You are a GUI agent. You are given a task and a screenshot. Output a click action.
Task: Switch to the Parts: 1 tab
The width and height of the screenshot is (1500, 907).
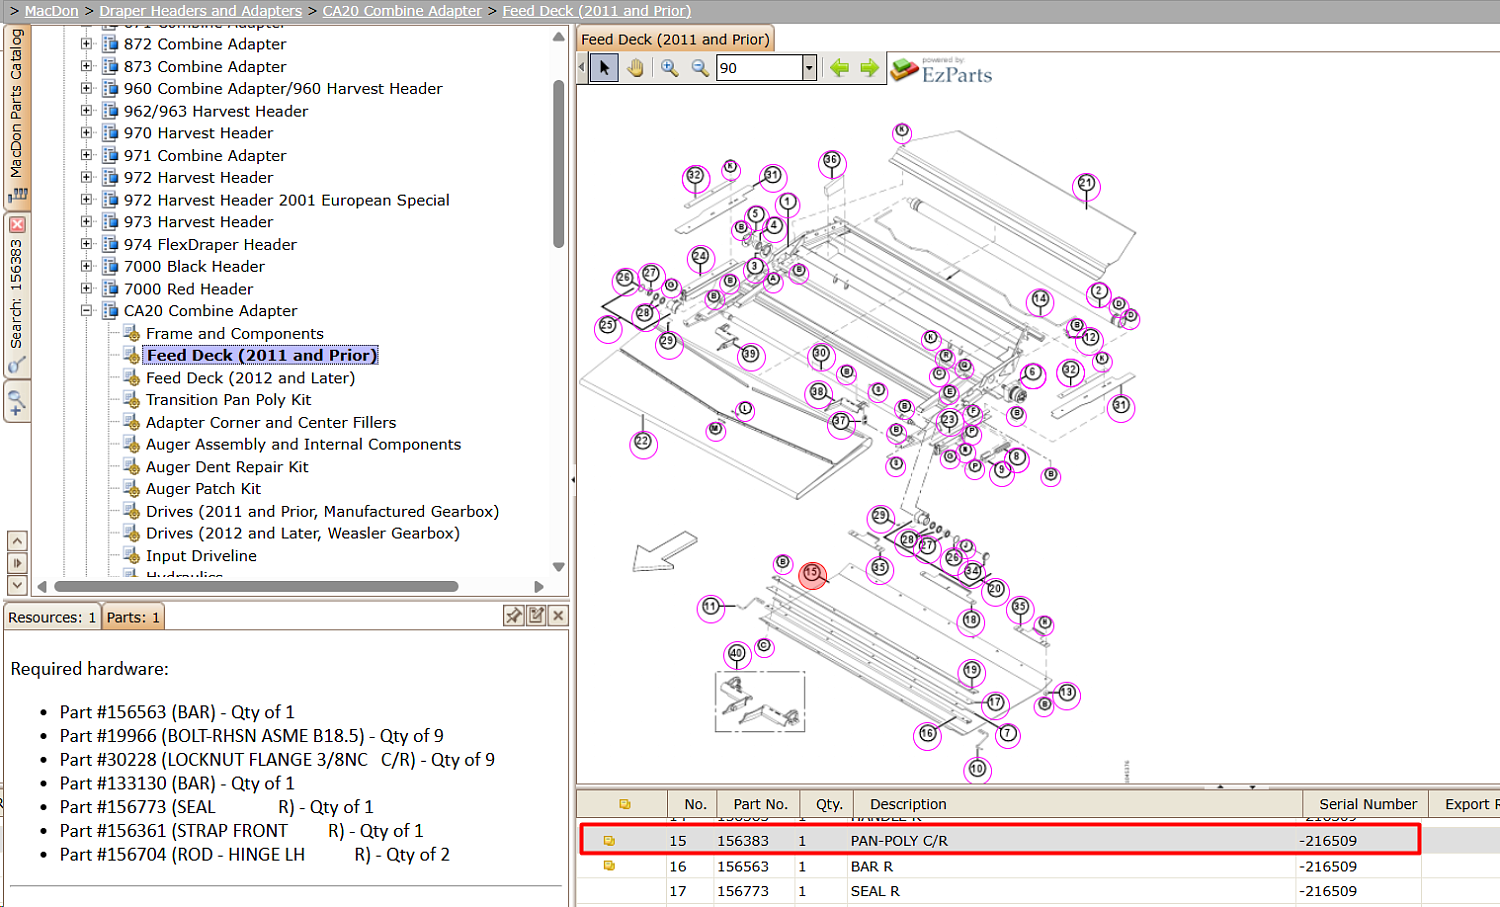tap(133, 617)
